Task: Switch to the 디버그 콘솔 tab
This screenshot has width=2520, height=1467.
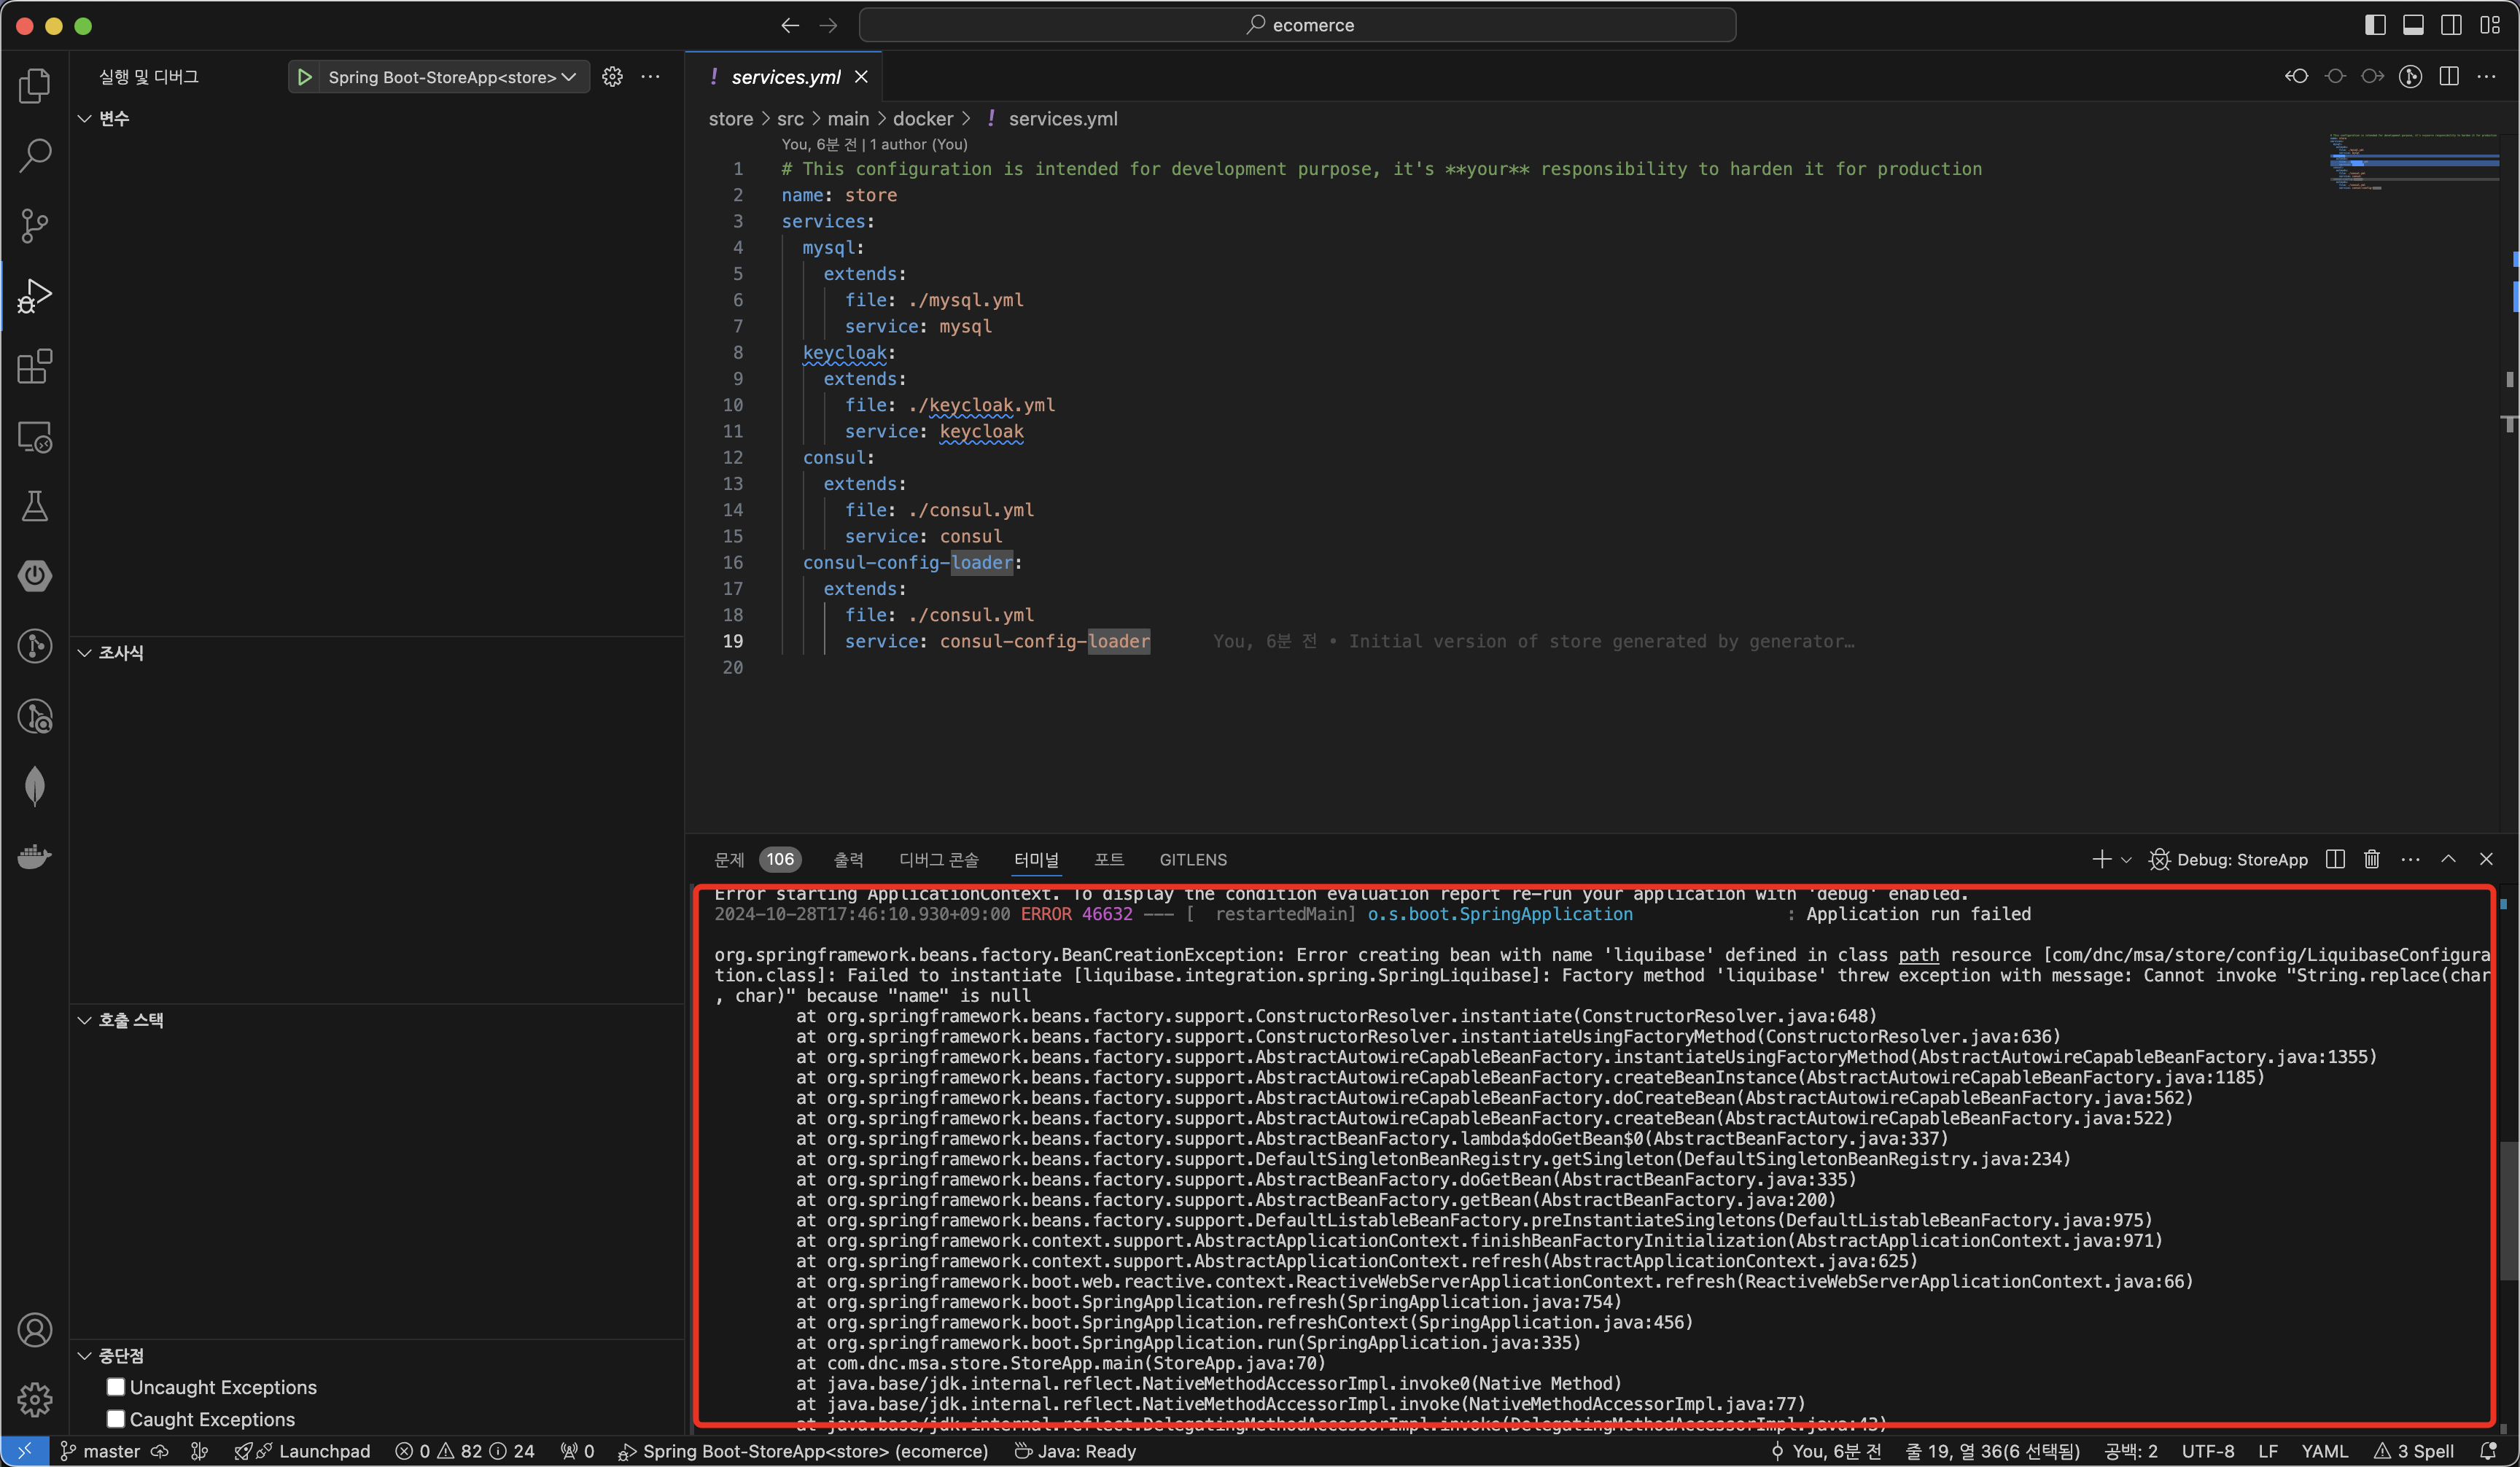Action: click(938, 860)
